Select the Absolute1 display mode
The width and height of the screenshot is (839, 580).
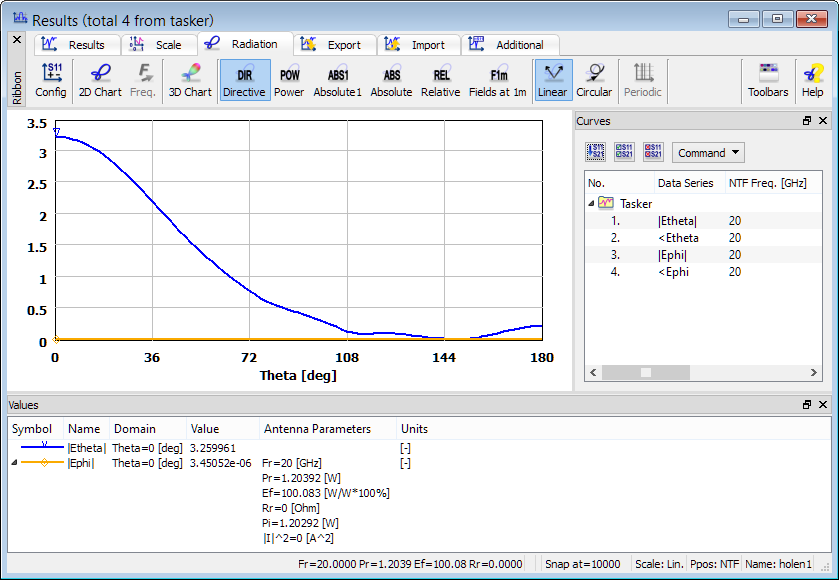click(337, 80)
